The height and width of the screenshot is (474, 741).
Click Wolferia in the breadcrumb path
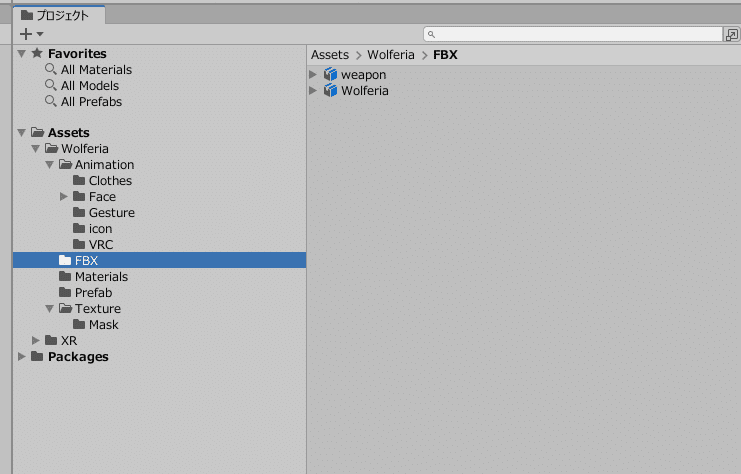click(x=391, y=55)
